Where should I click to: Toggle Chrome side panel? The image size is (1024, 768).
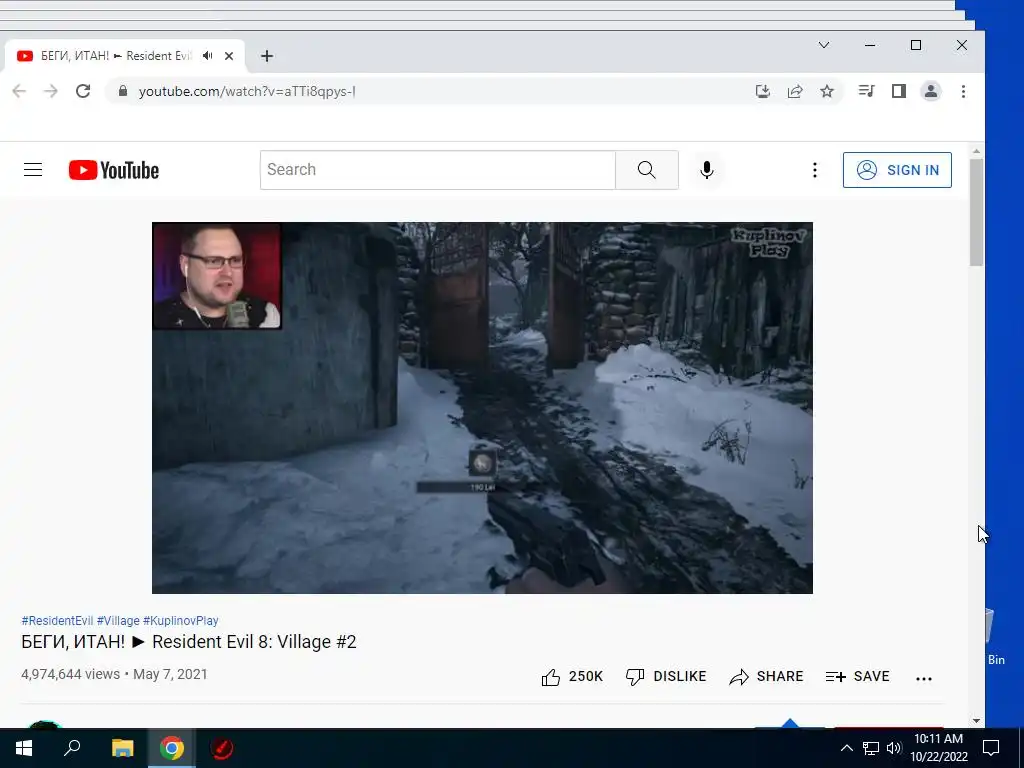(x=899, y=91)
